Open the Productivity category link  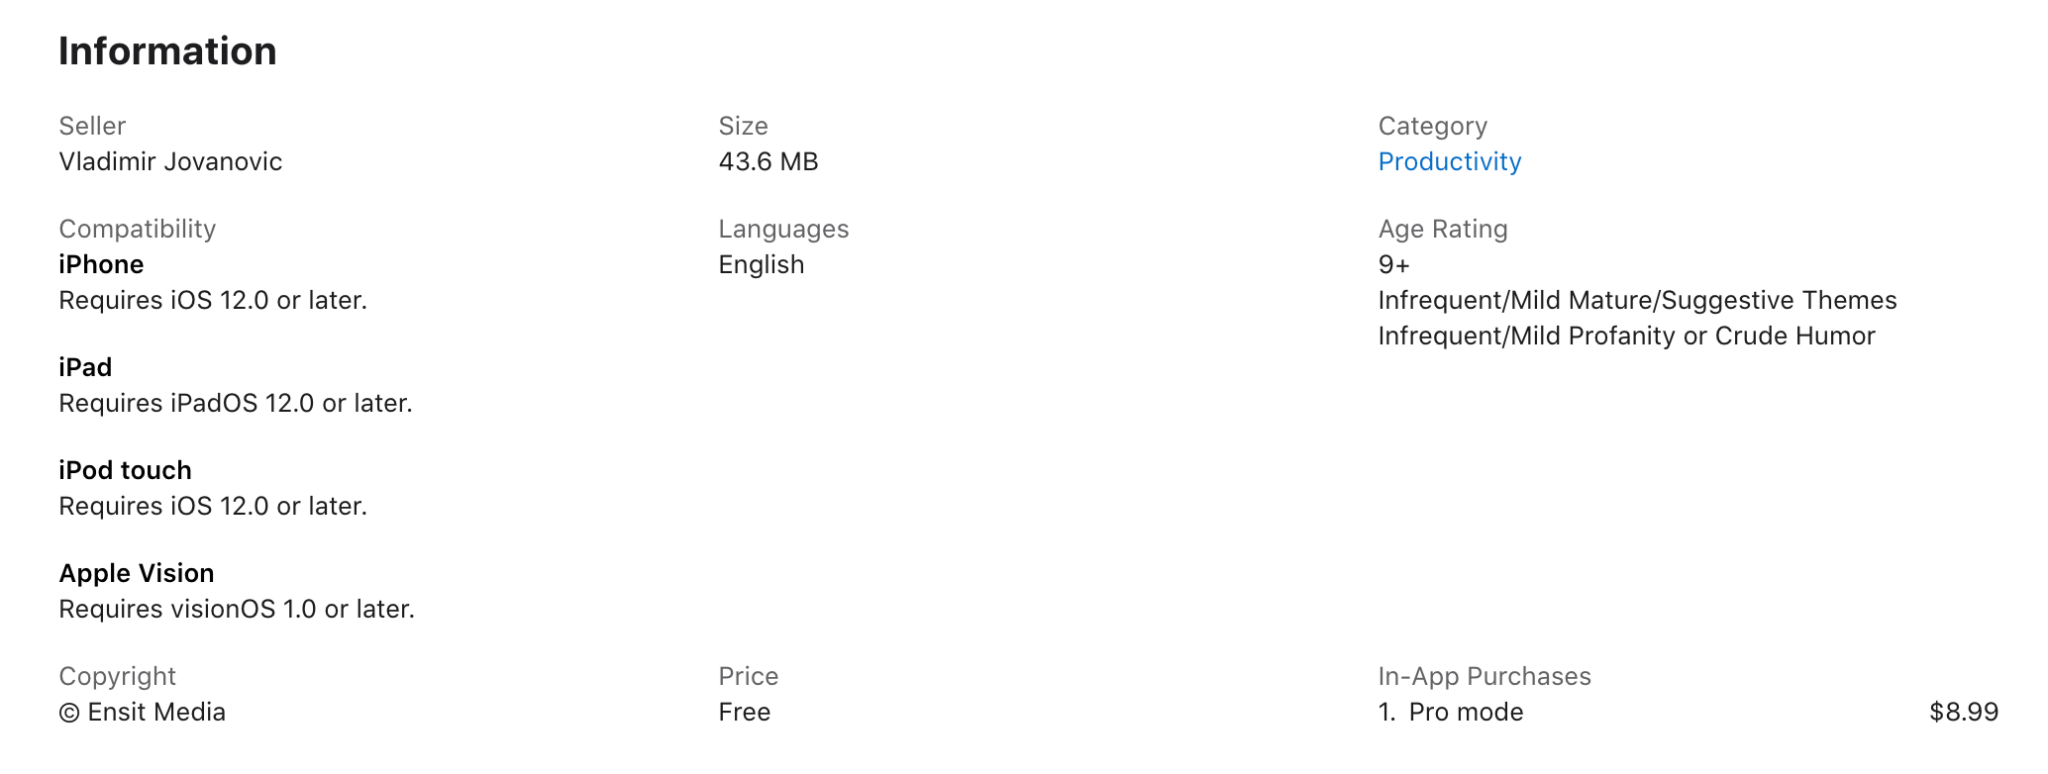(1449, 162)
